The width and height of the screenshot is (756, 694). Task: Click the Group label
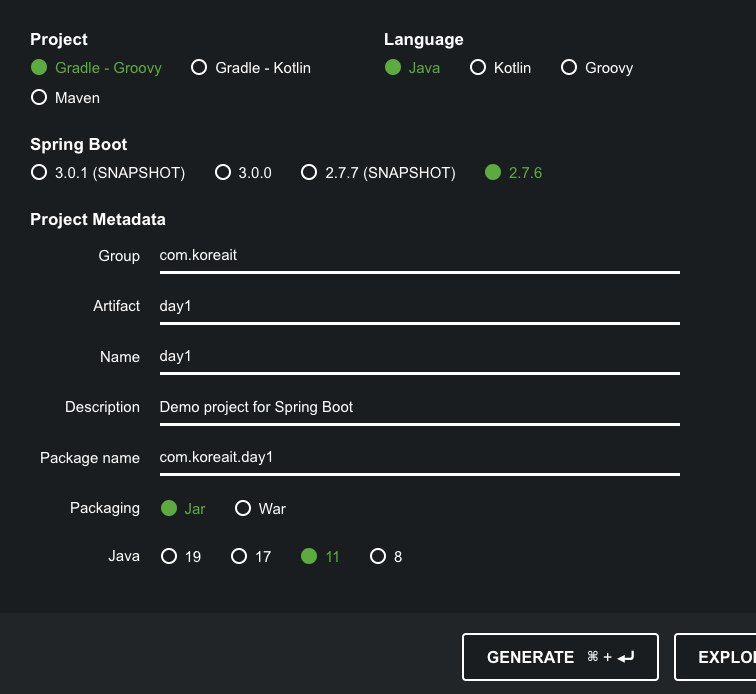119,256
